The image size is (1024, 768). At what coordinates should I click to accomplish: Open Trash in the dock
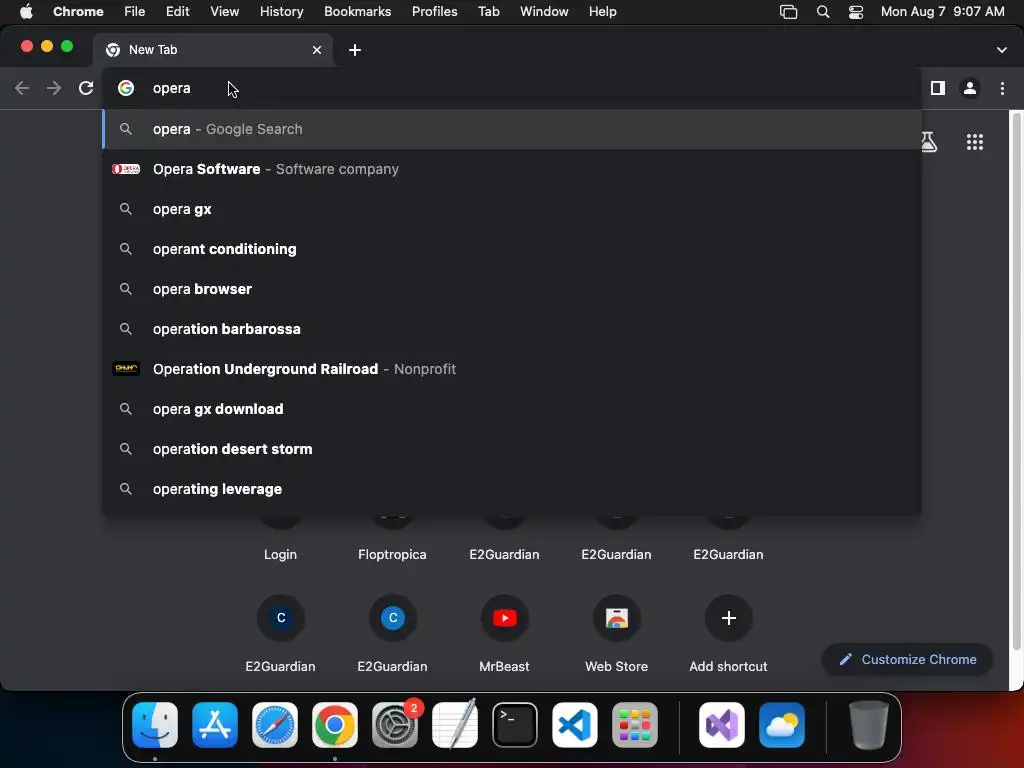point(869,725)
